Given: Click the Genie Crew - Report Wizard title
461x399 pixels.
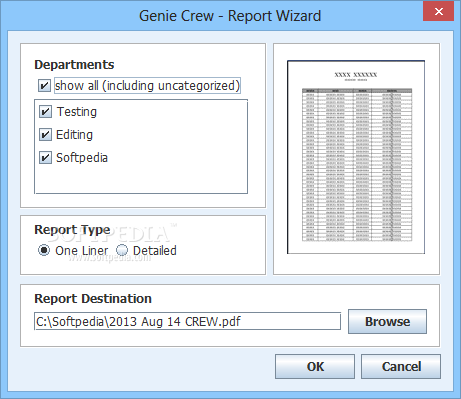Looking at the screenshot, I should 230,16.
